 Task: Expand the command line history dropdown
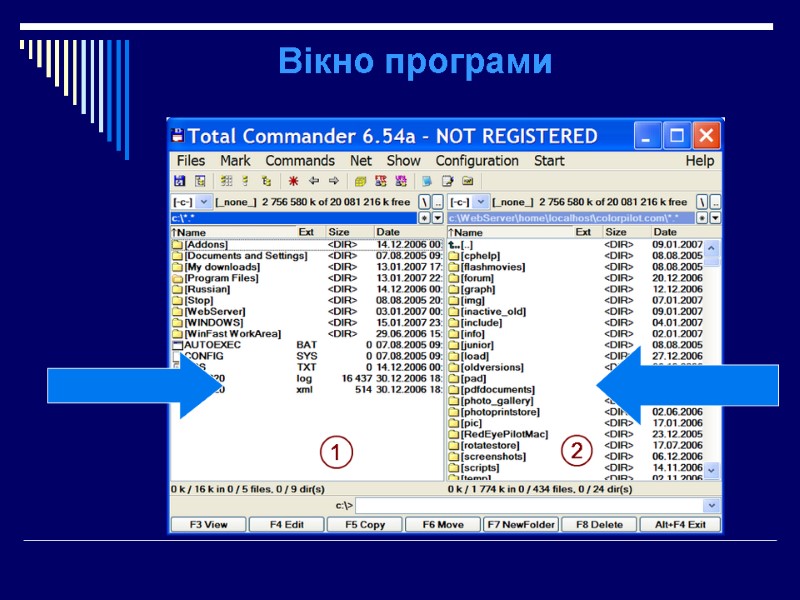tap(711, 506)
